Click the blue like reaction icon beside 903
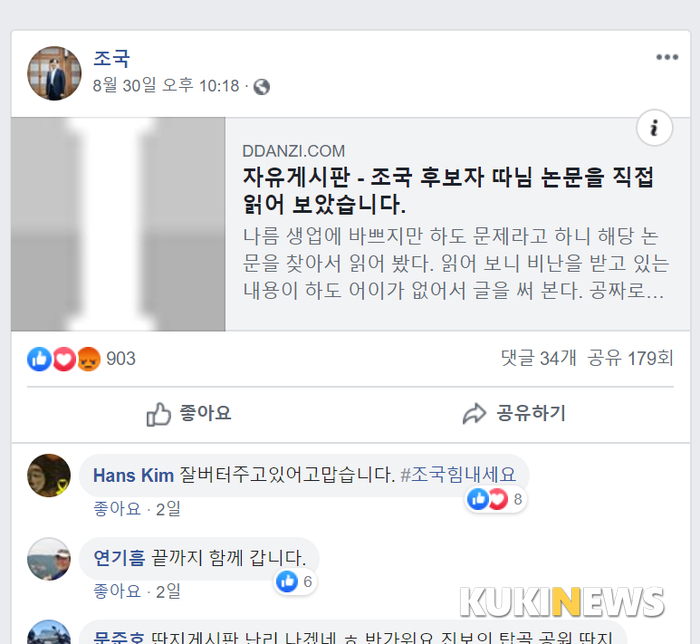 tap(39, 359)
